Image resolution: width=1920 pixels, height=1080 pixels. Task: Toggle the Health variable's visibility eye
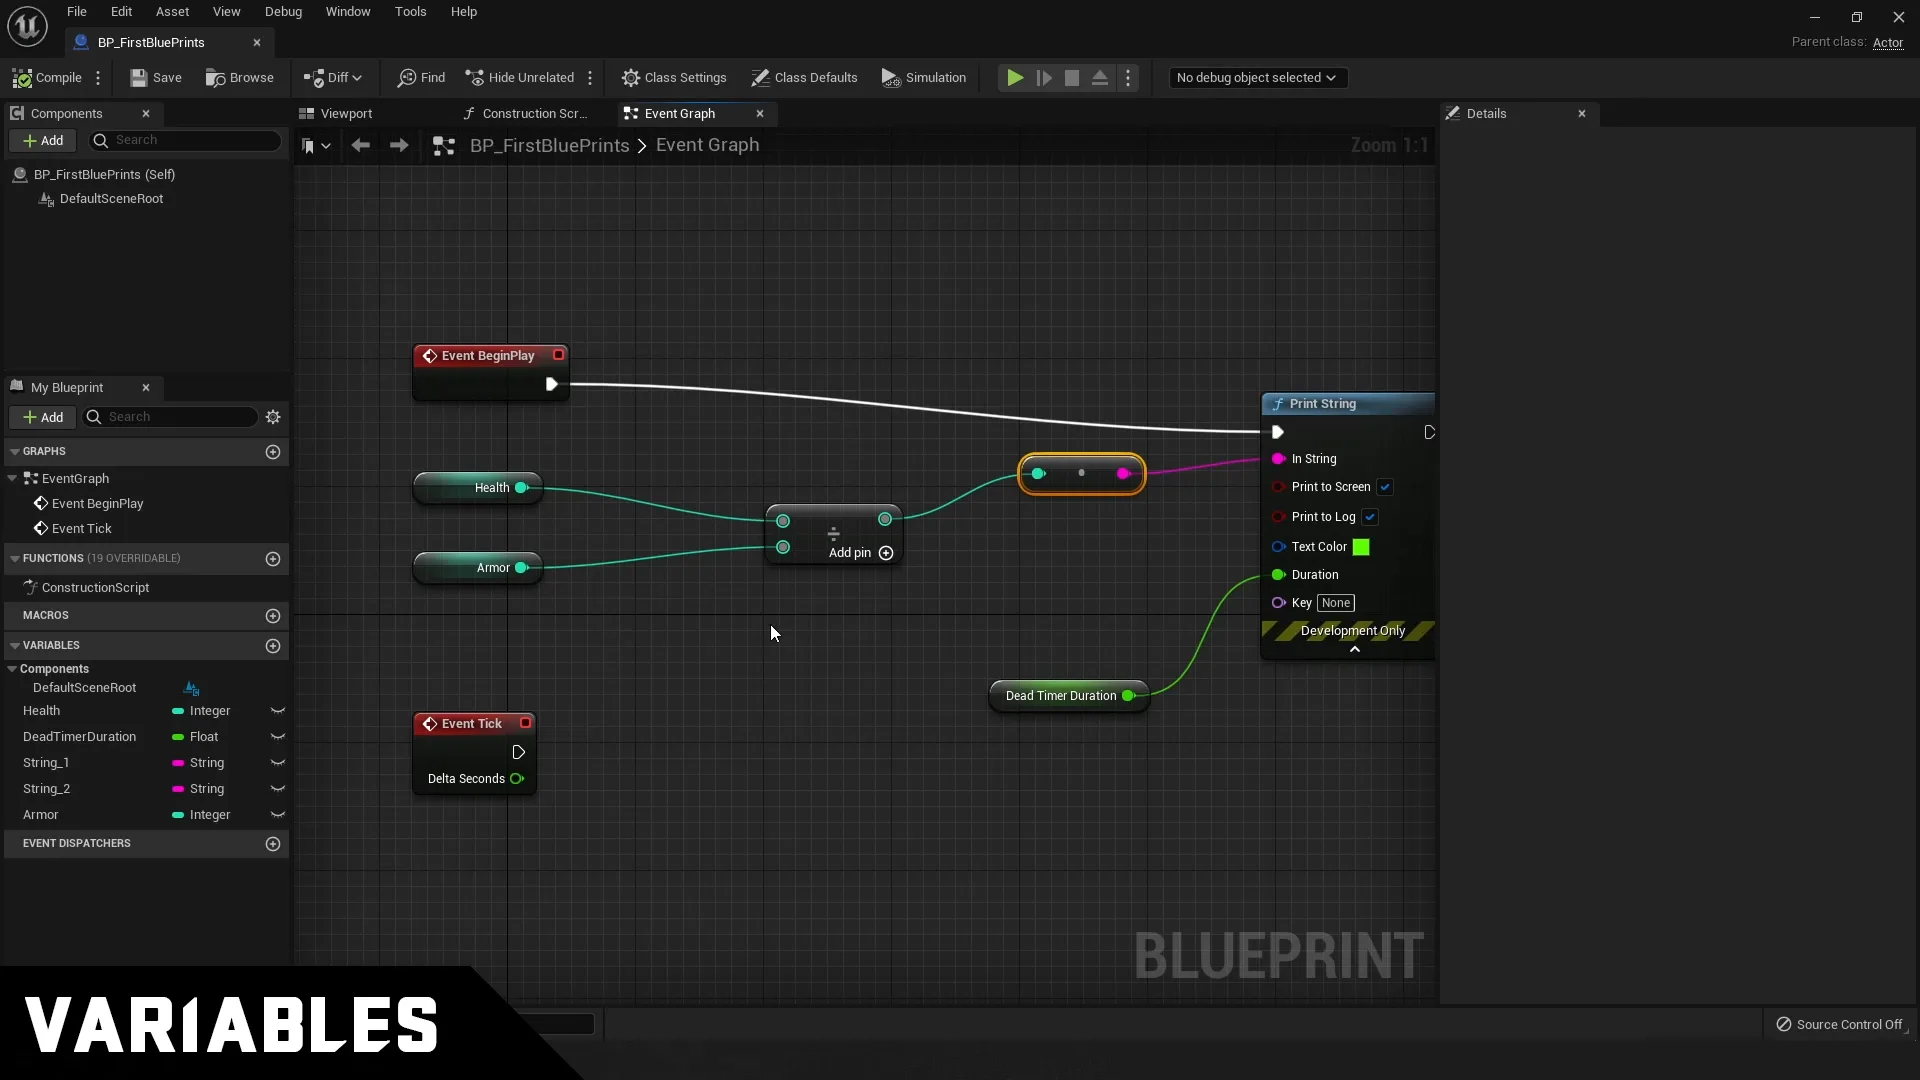tap(278, 711)
